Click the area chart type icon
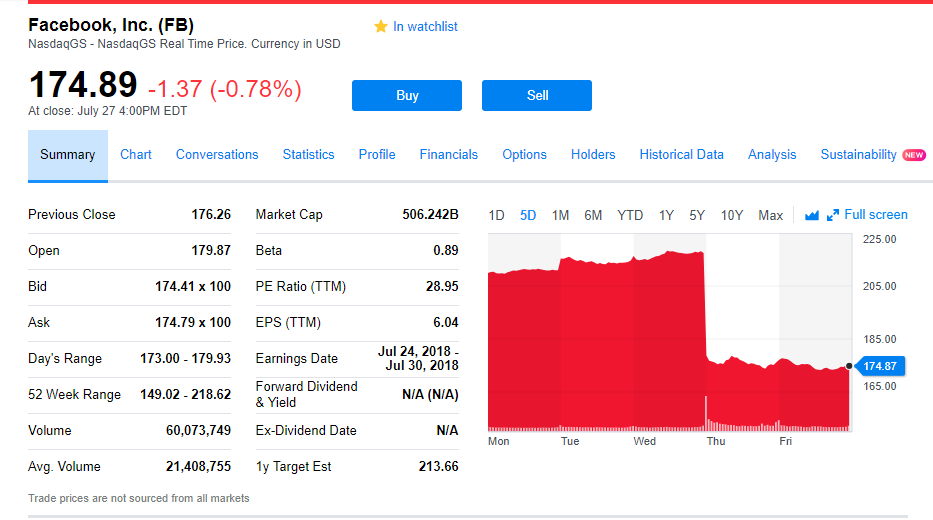This screenshot has height=520, width=933. [x=812, y=215]
